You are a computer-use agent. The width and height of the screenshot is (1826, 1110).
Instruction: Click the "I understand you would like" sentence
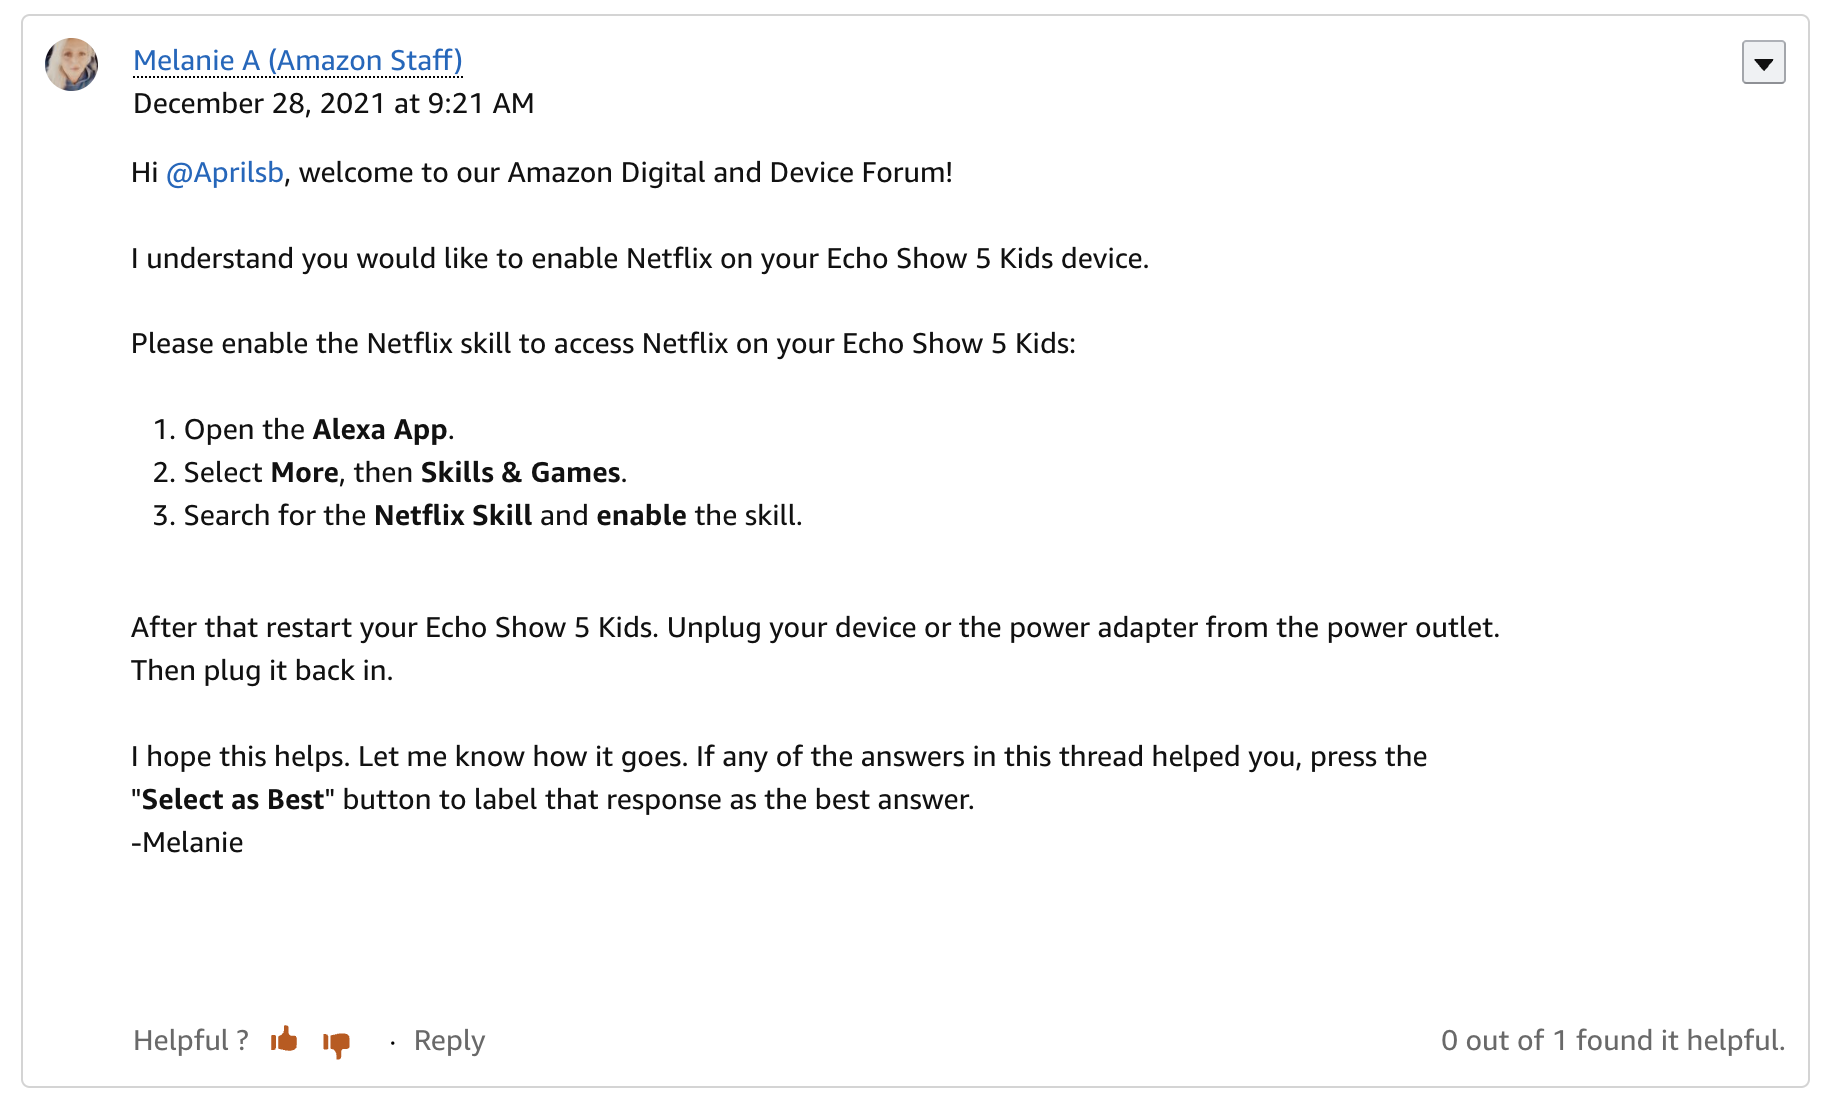[x=639, y=259]
